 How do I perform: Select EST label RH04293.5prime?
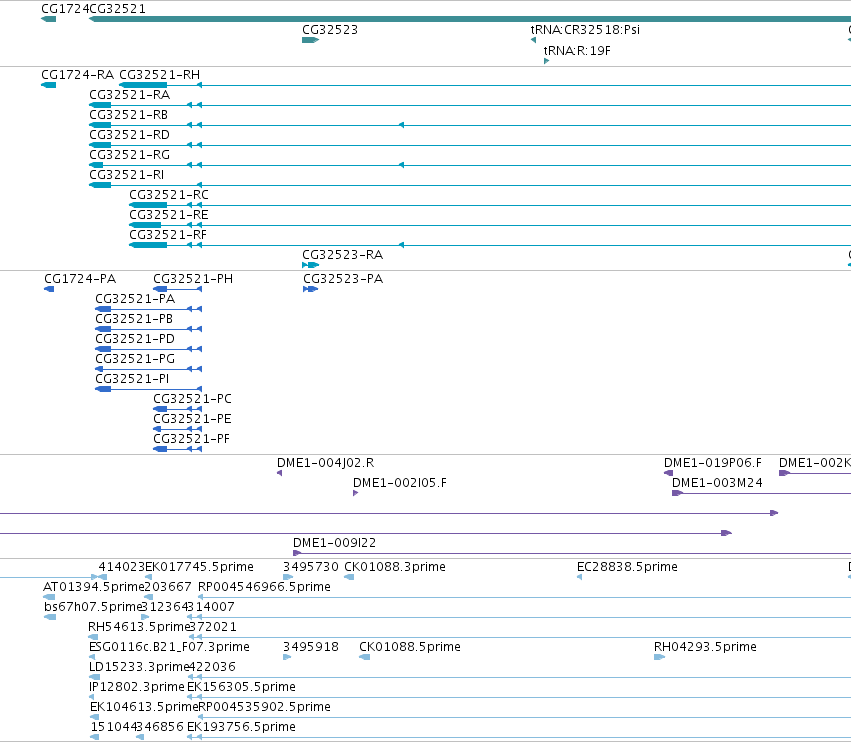point(705,648)
